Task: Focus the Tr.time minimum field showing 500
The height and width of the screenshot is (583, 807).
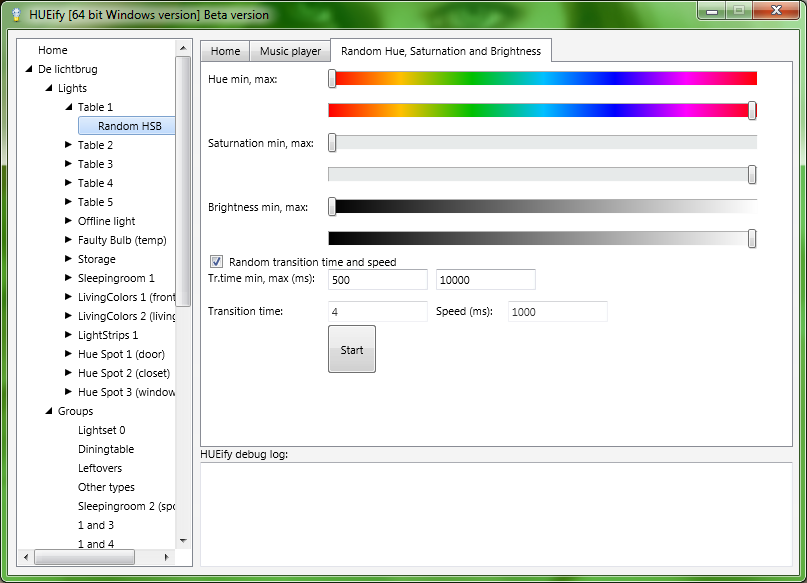Action: 378,280
